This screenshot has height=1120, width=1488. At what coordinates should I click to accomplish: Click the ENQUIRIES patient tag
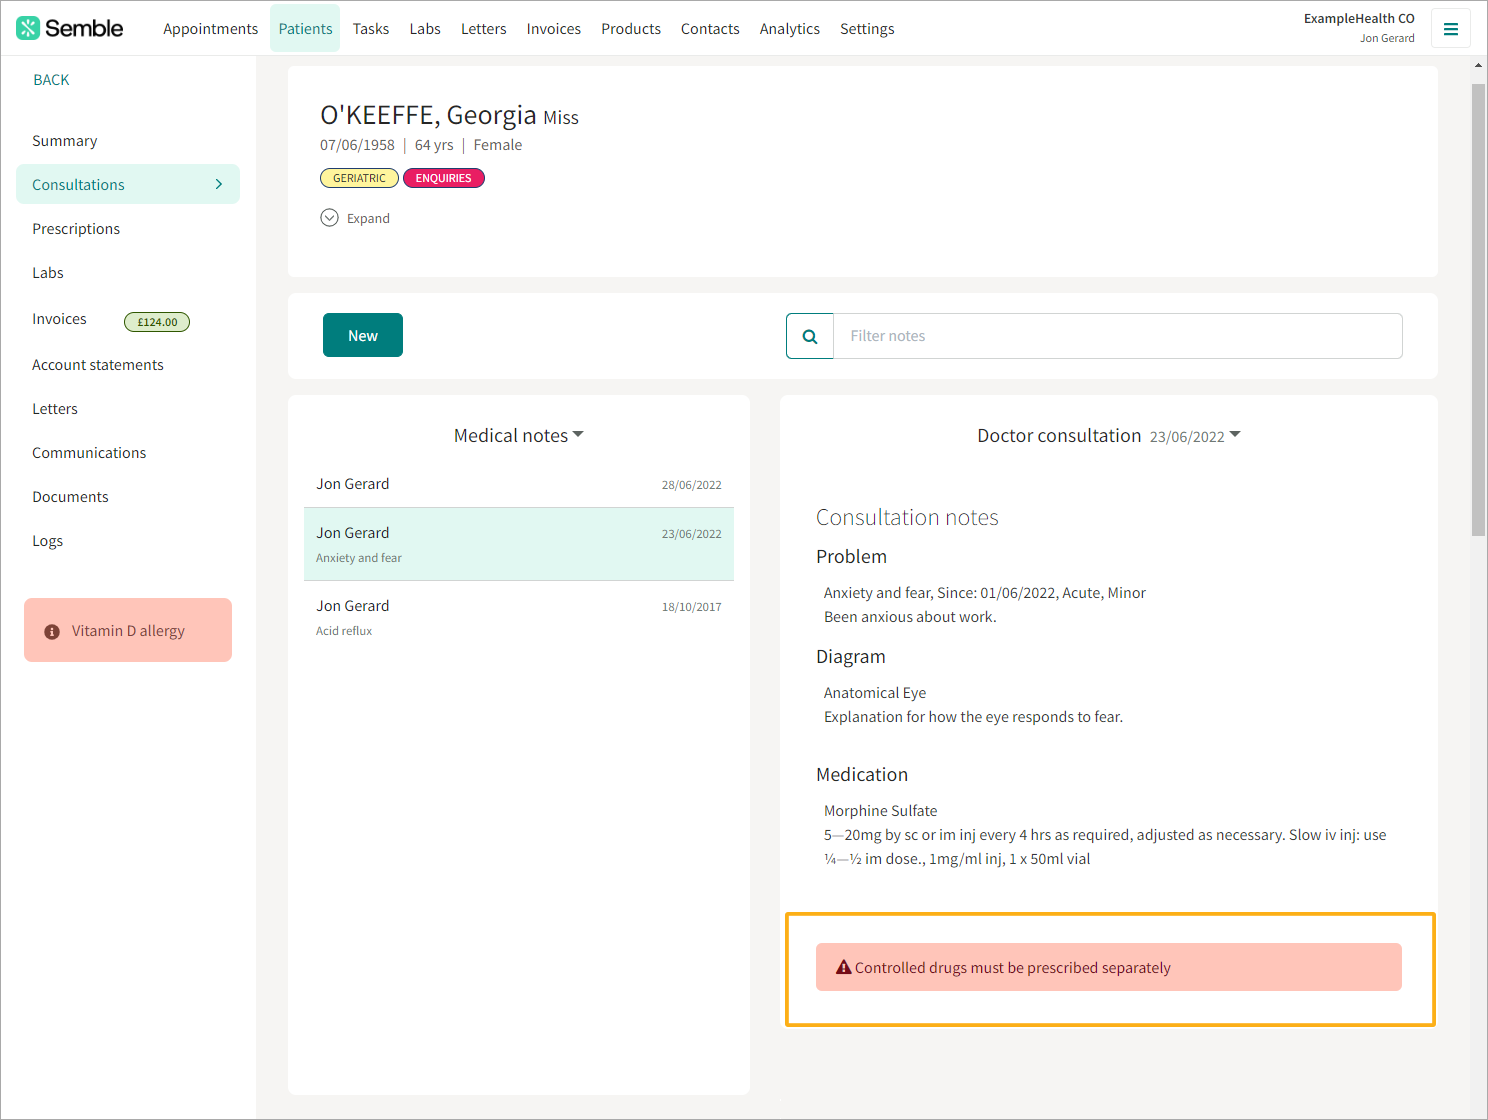[x=443, y=178]
